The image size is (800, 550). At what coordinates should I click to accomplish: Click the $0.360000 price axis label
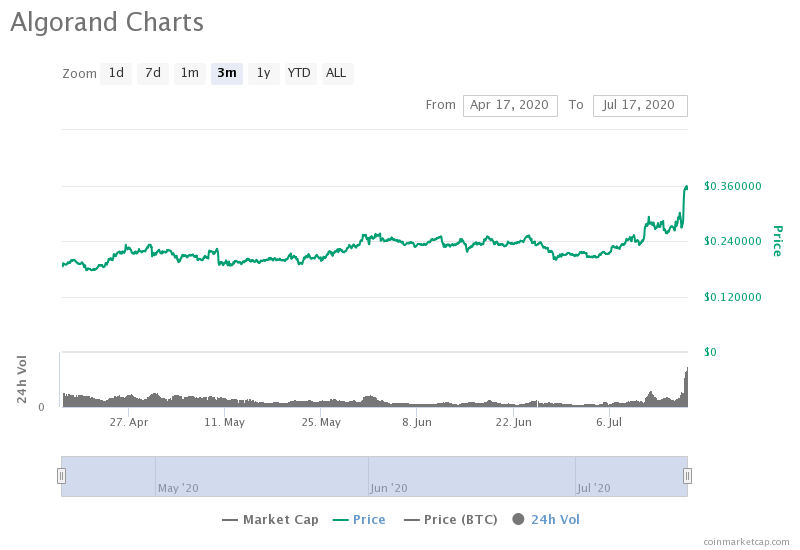pyautogui.click(x=733, y=186)
